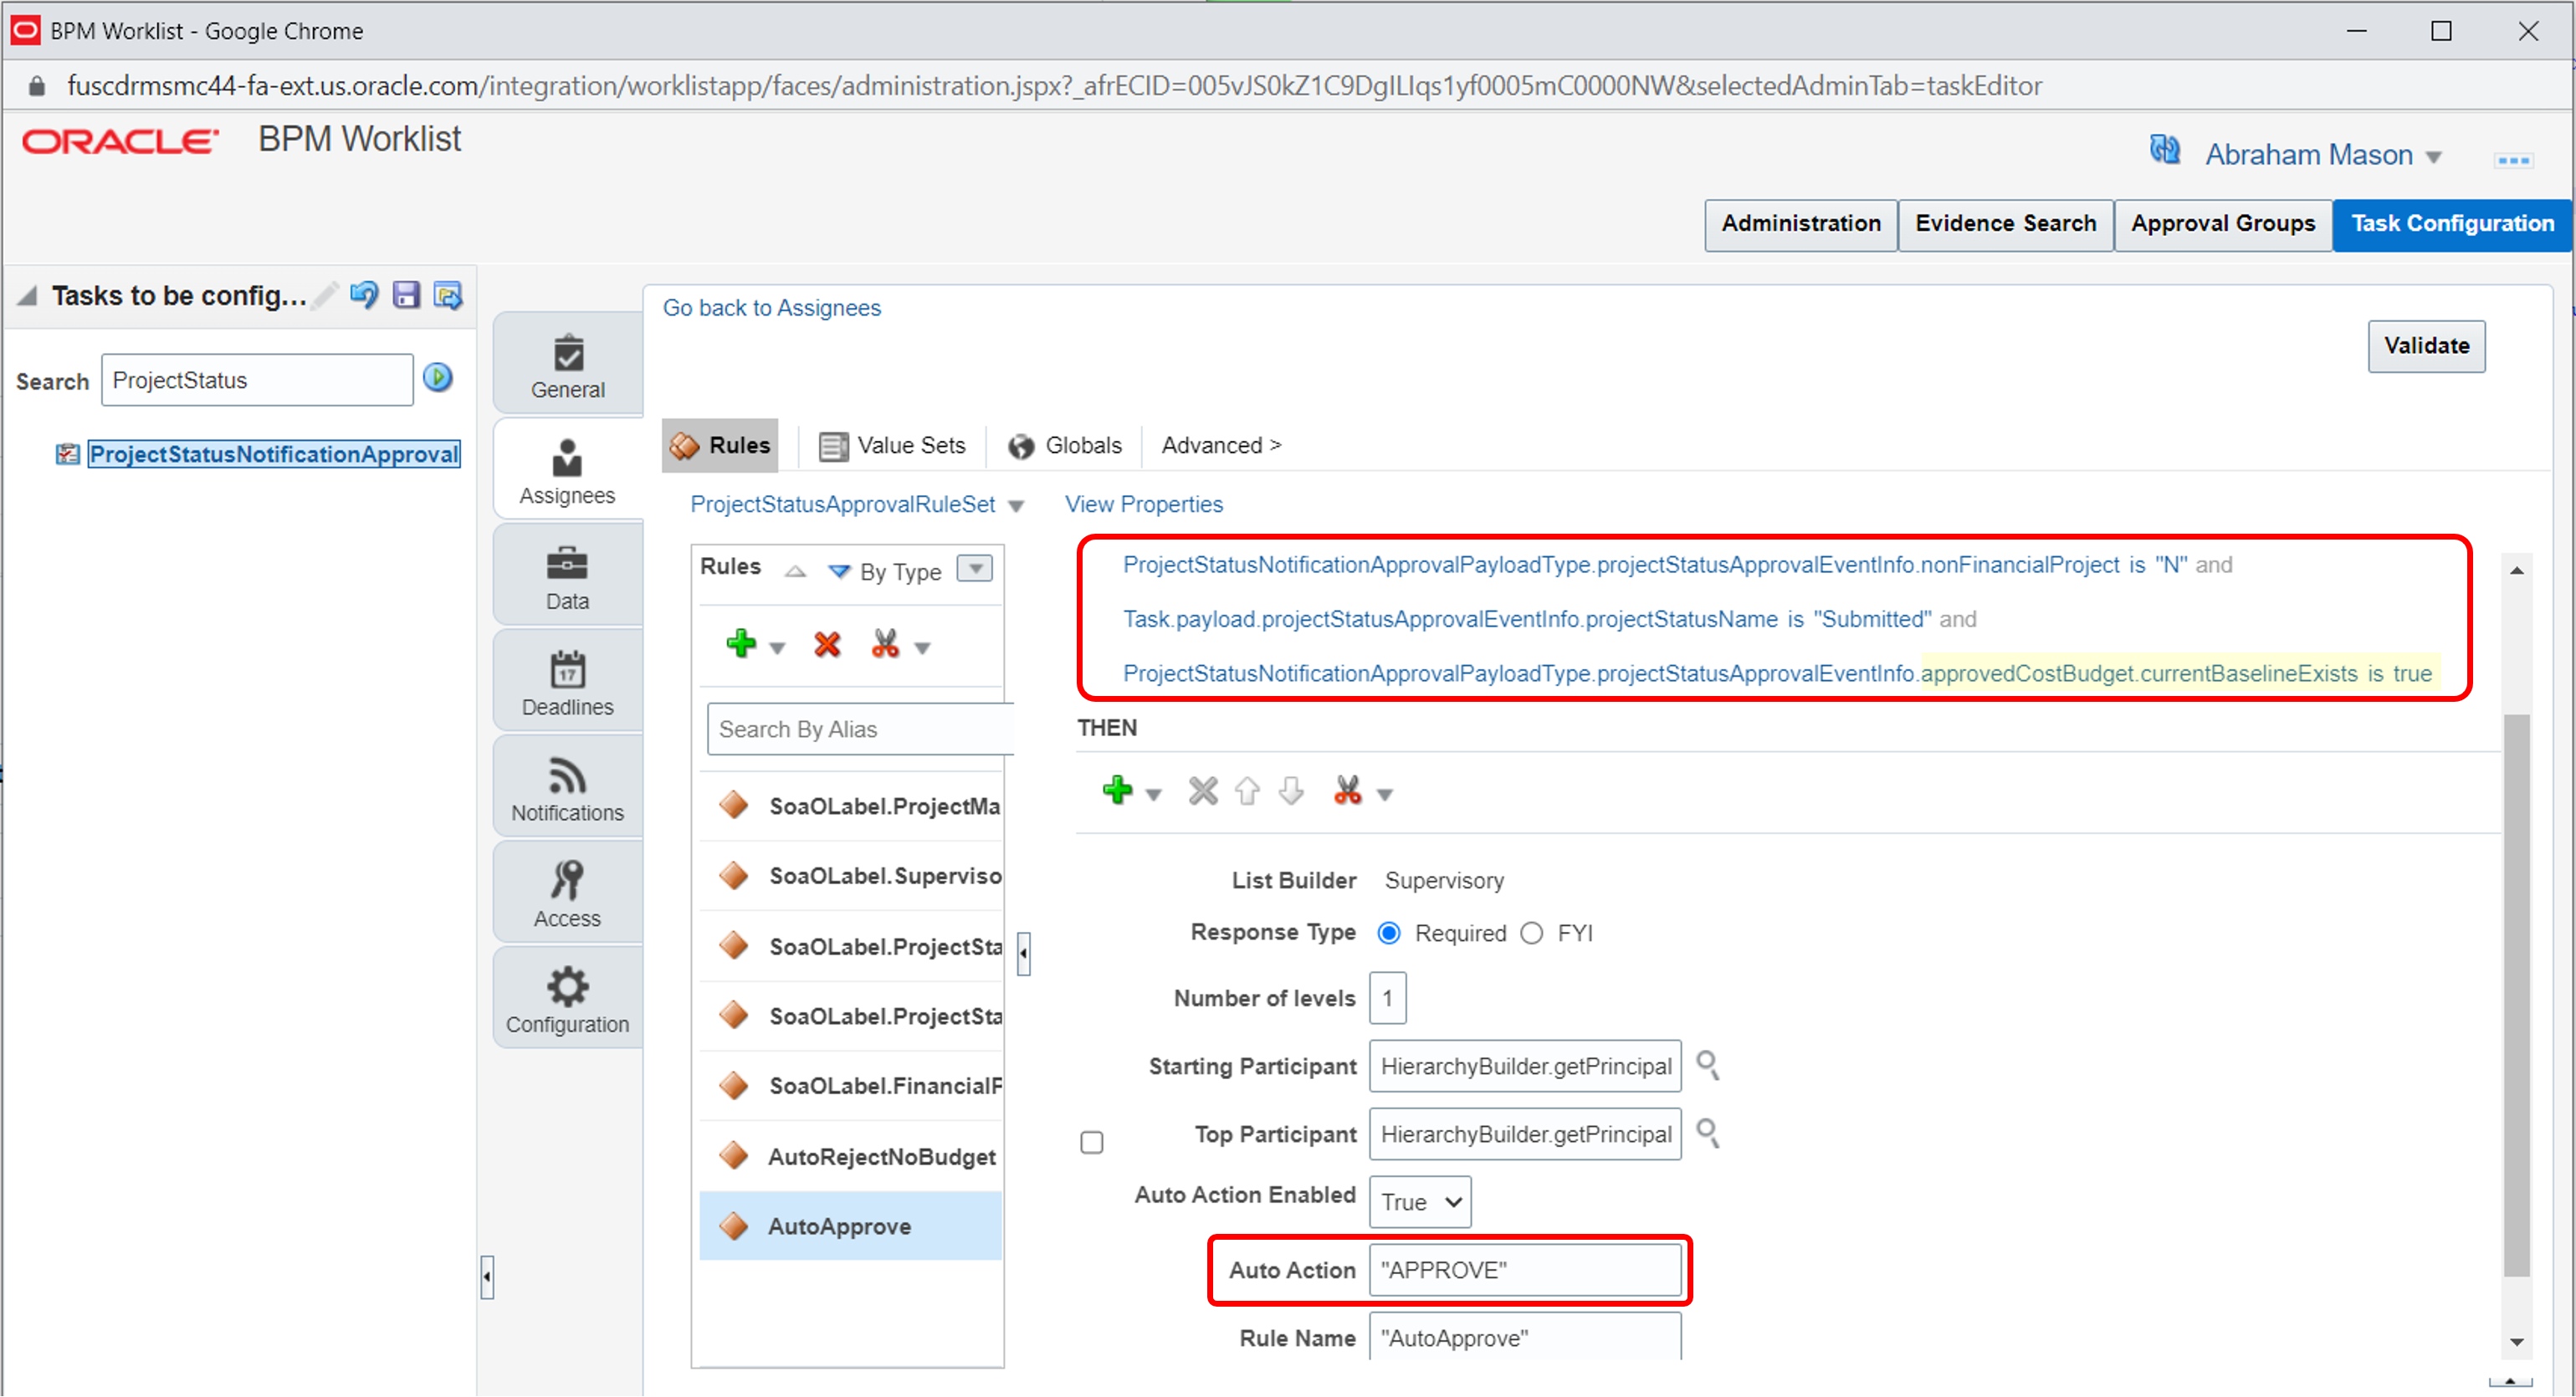Search for Starting Participant with magnifier
Image resolution: width=2576 pixels, height=1397 pixels.
coord(1708,1065)
